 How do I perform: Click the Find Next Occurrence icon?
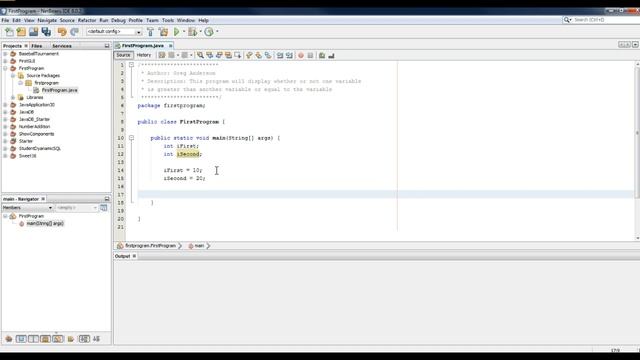[x=219, y=55]
